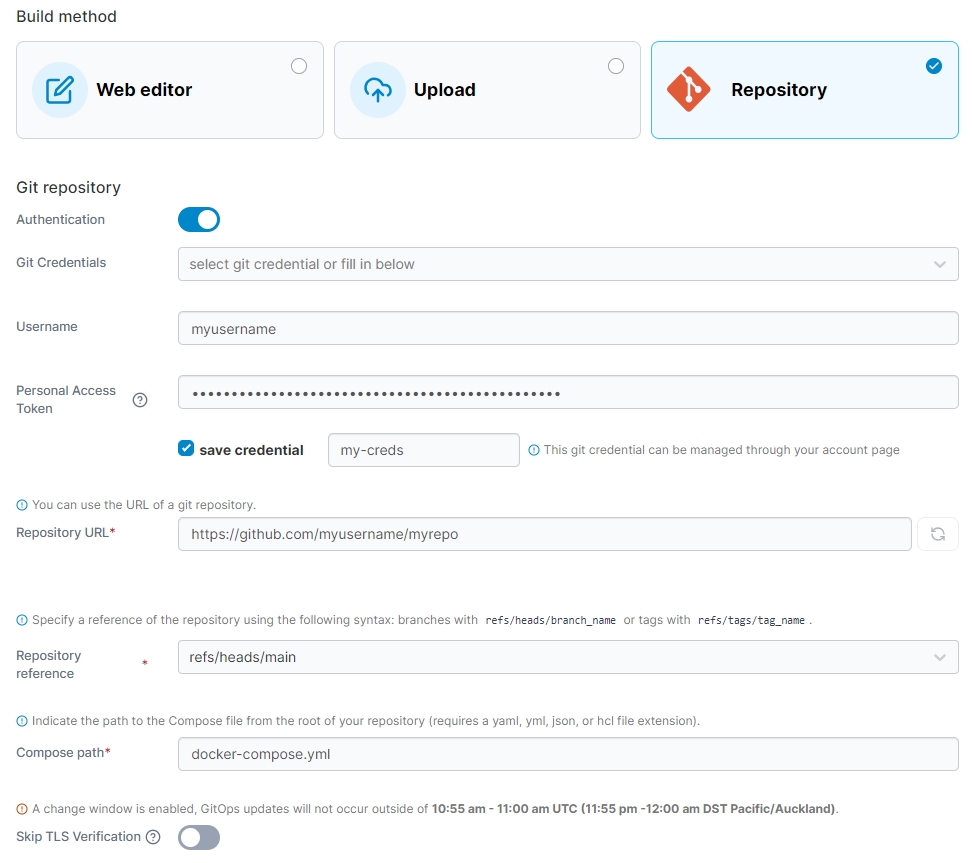
Task: Click the Repository URL input field
Action: pyautogui.click(x=544, y=534)
